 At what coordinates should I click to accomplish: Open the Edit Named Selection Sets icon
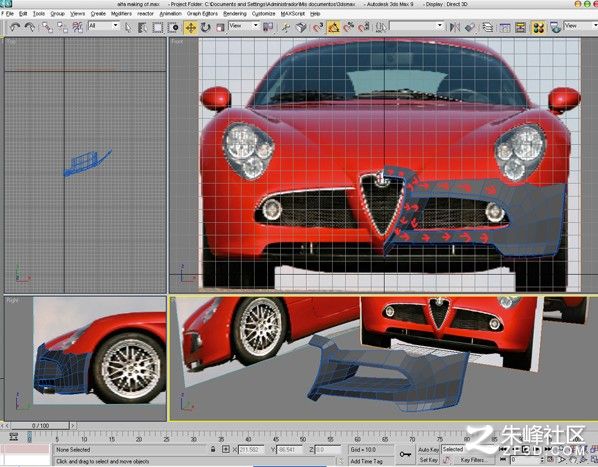[380, 27]
